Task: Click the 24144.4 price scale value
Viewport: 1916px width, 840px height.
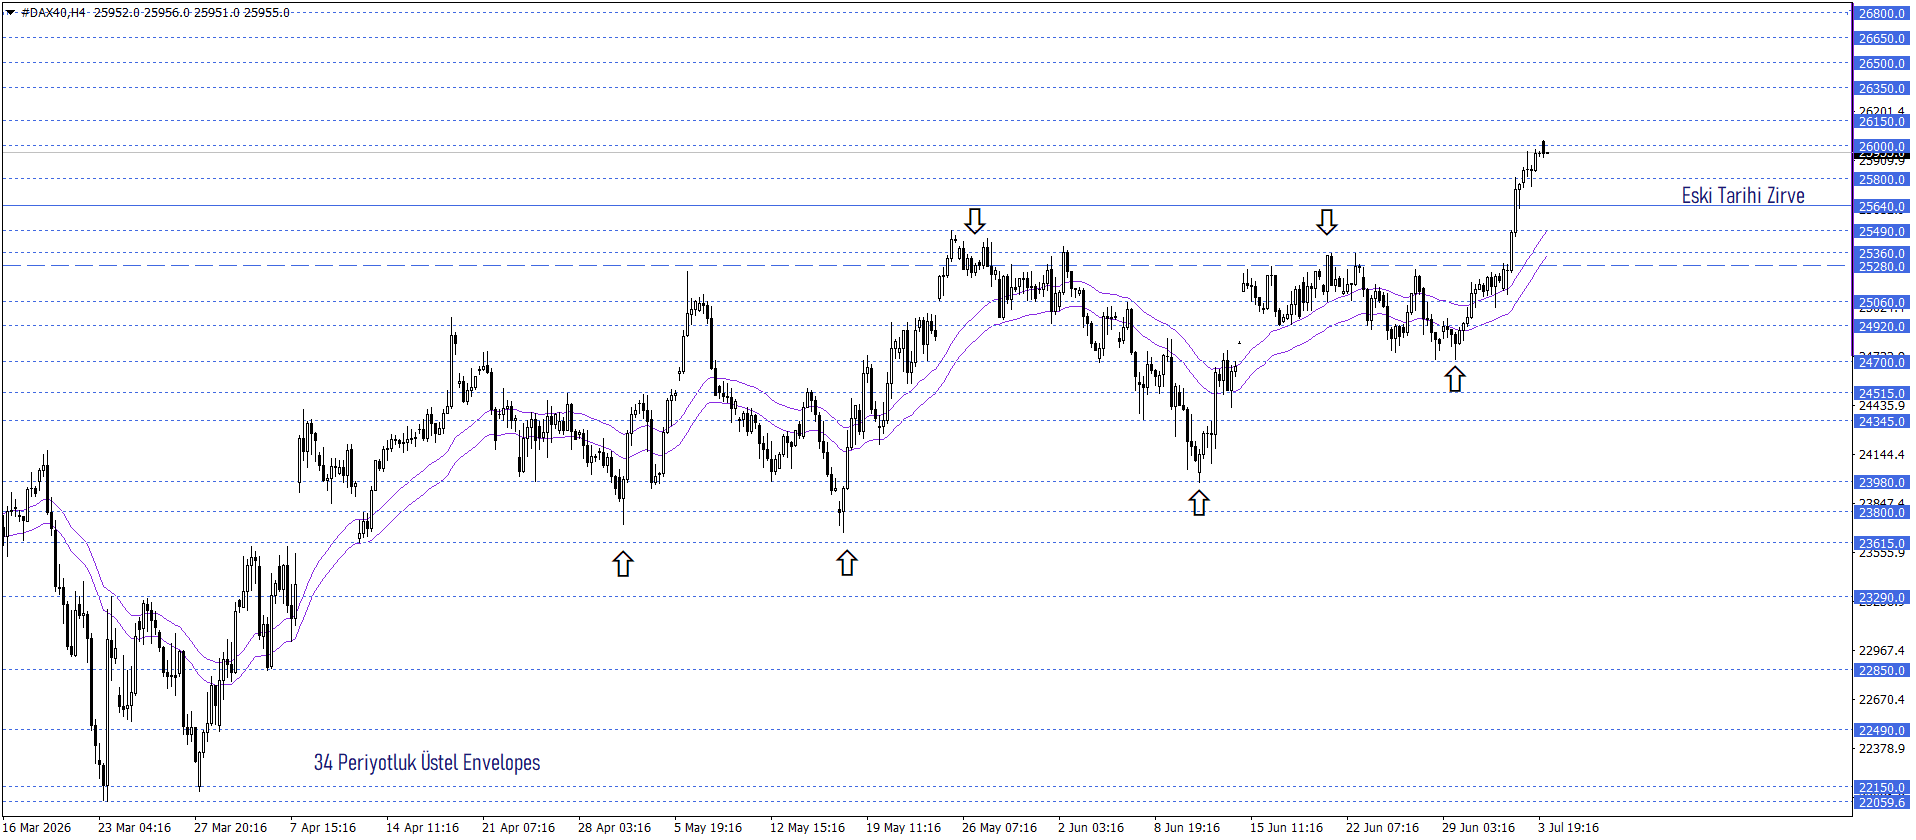Action: click(1881, 454)
